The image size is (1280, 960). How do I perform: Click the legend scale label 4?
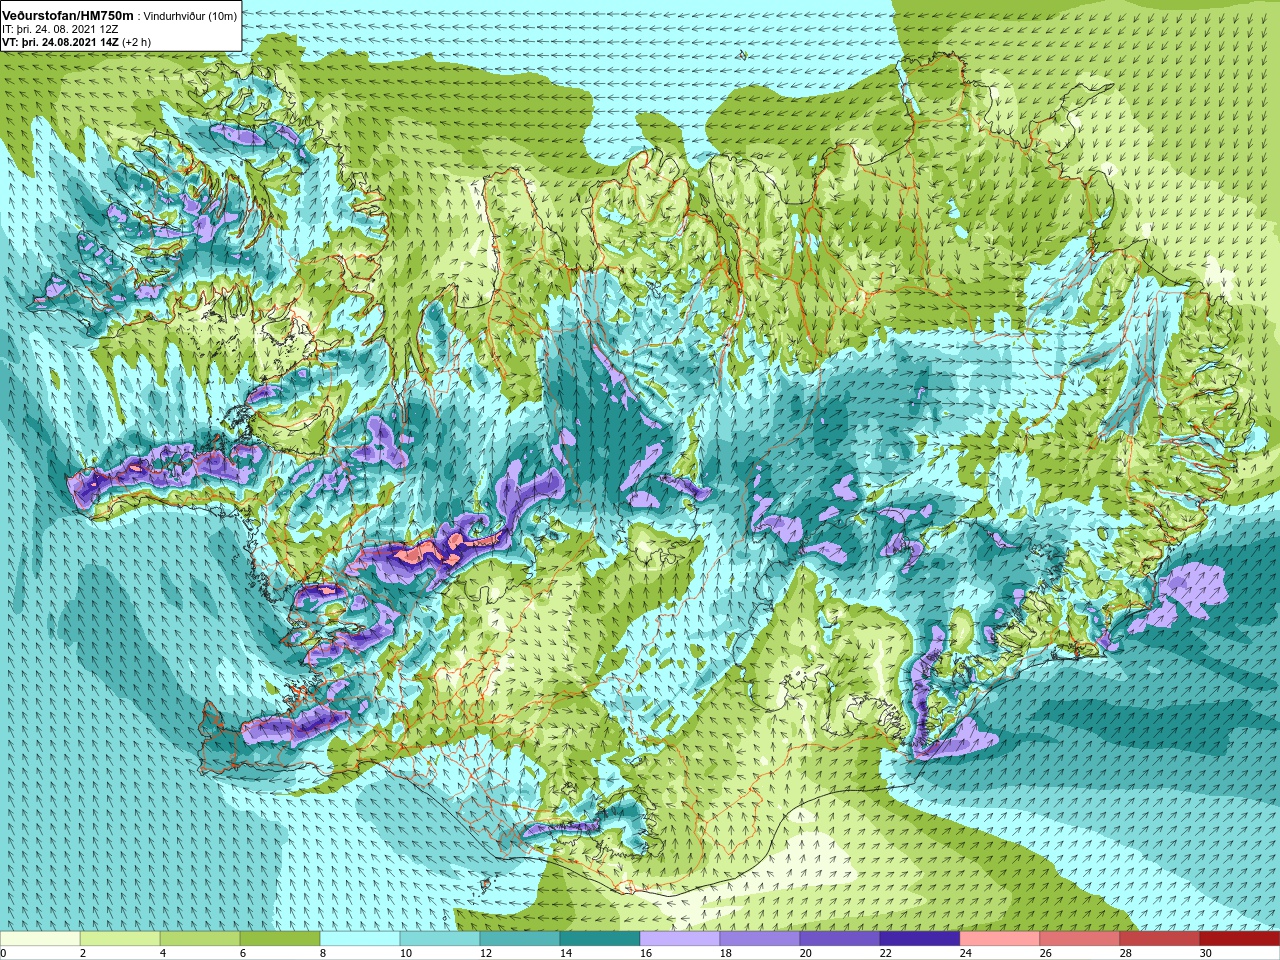(163, 953)
